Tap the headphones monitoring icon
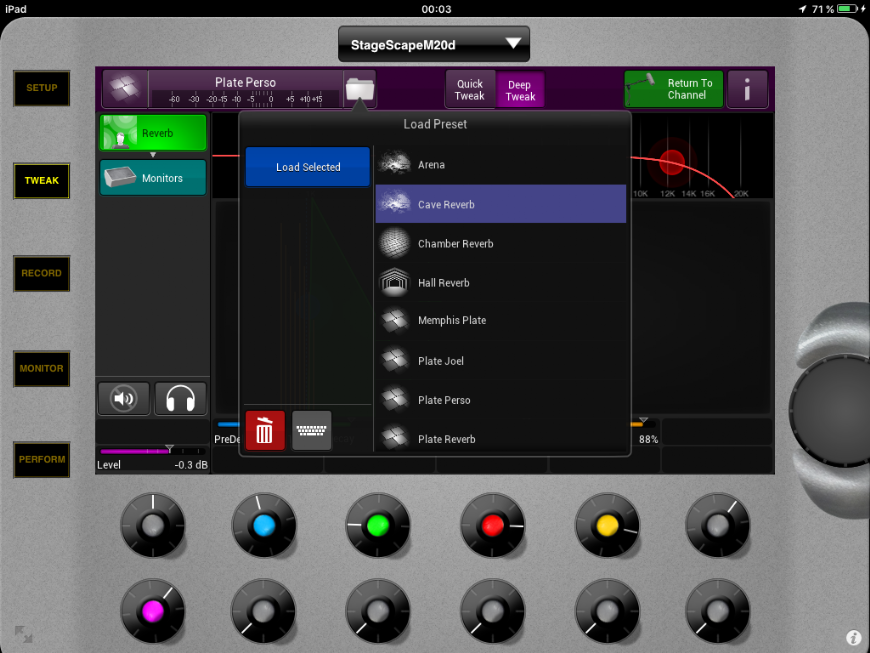 coord(180,399)
